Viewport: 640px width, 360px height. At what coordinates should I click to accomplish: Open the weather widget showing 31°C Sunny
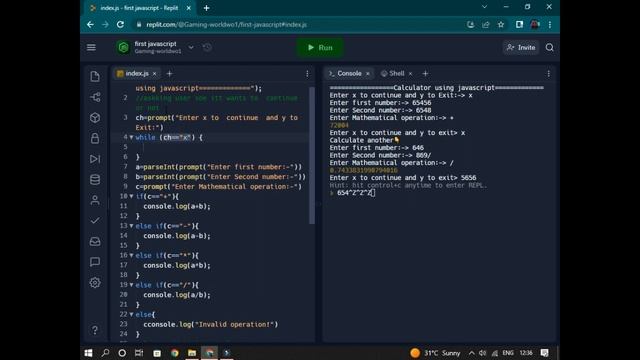[x=435, y=353]
